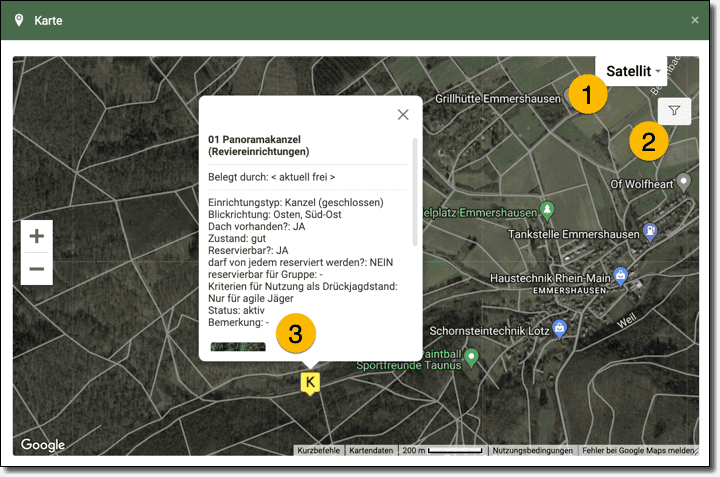Click Tankstelle Emmershausen gas station pin

pyautogui.click(x=652, y=232)
